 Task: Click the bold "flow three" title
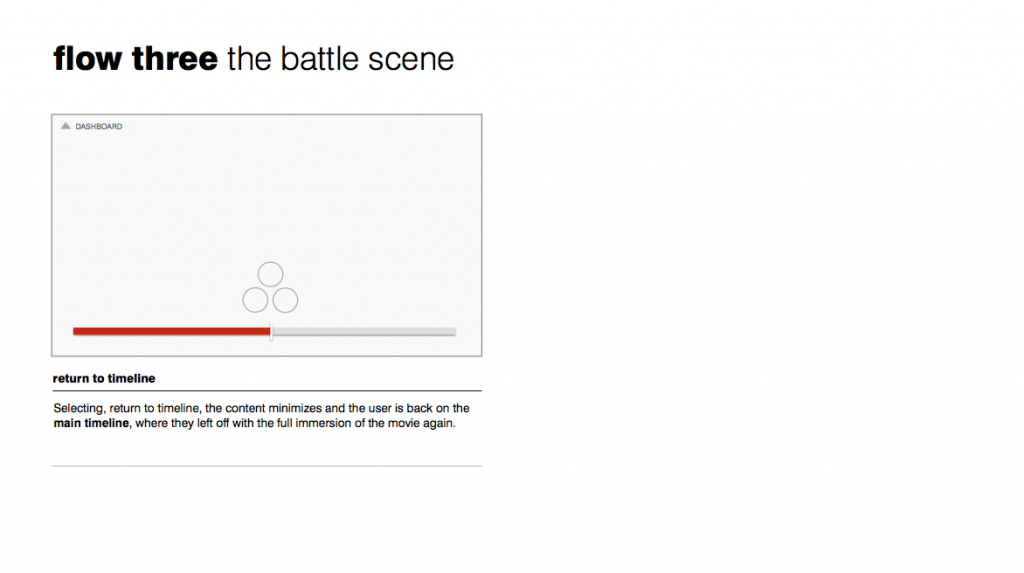point(135,59)
